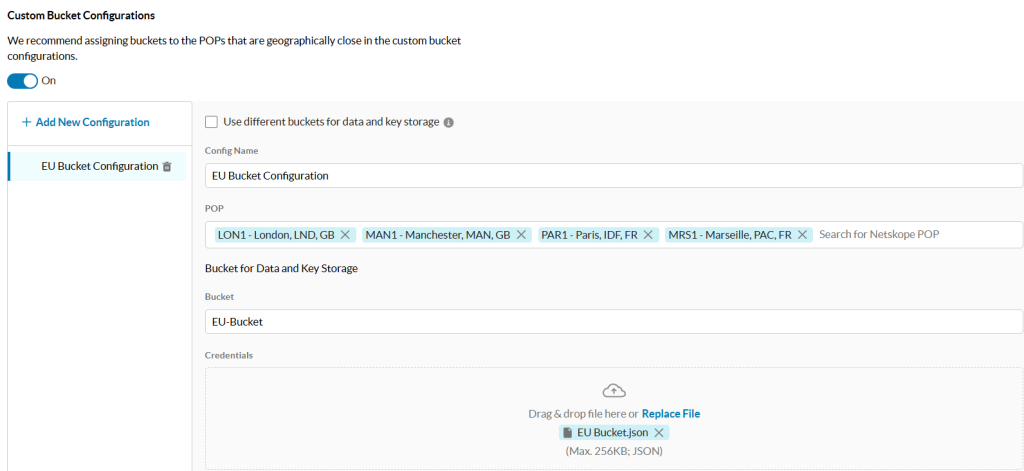Click the credentials drag and drop area

pyautogui.click(x=614, y=418)
